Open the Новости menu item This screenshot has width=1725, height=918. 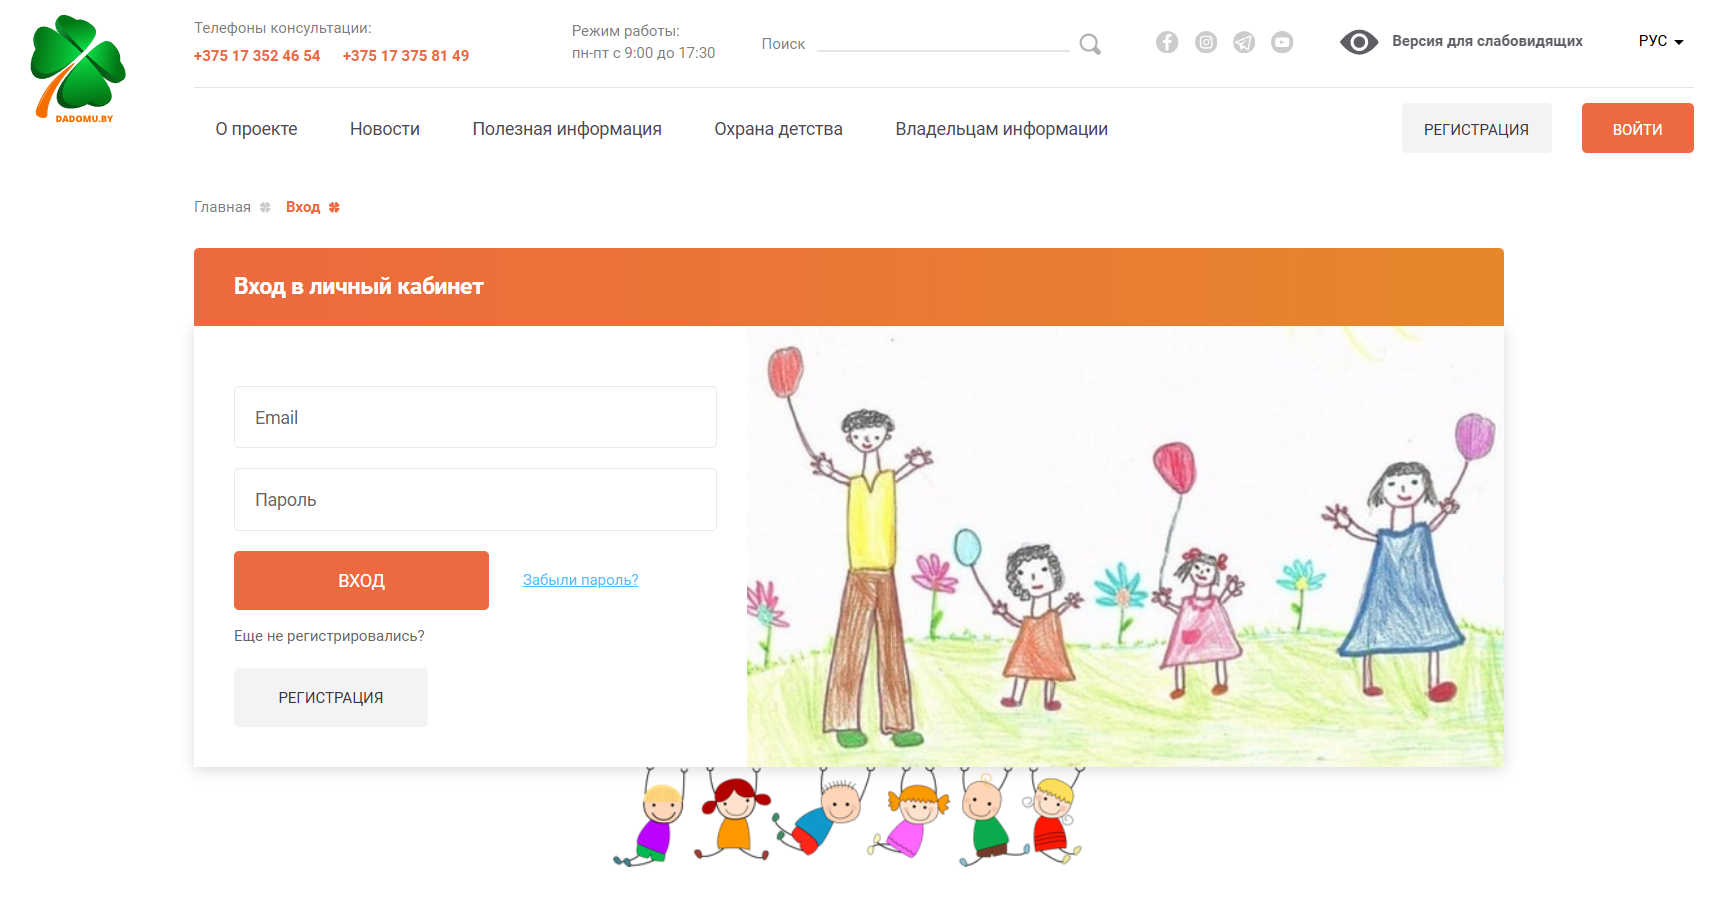point(385,129)
